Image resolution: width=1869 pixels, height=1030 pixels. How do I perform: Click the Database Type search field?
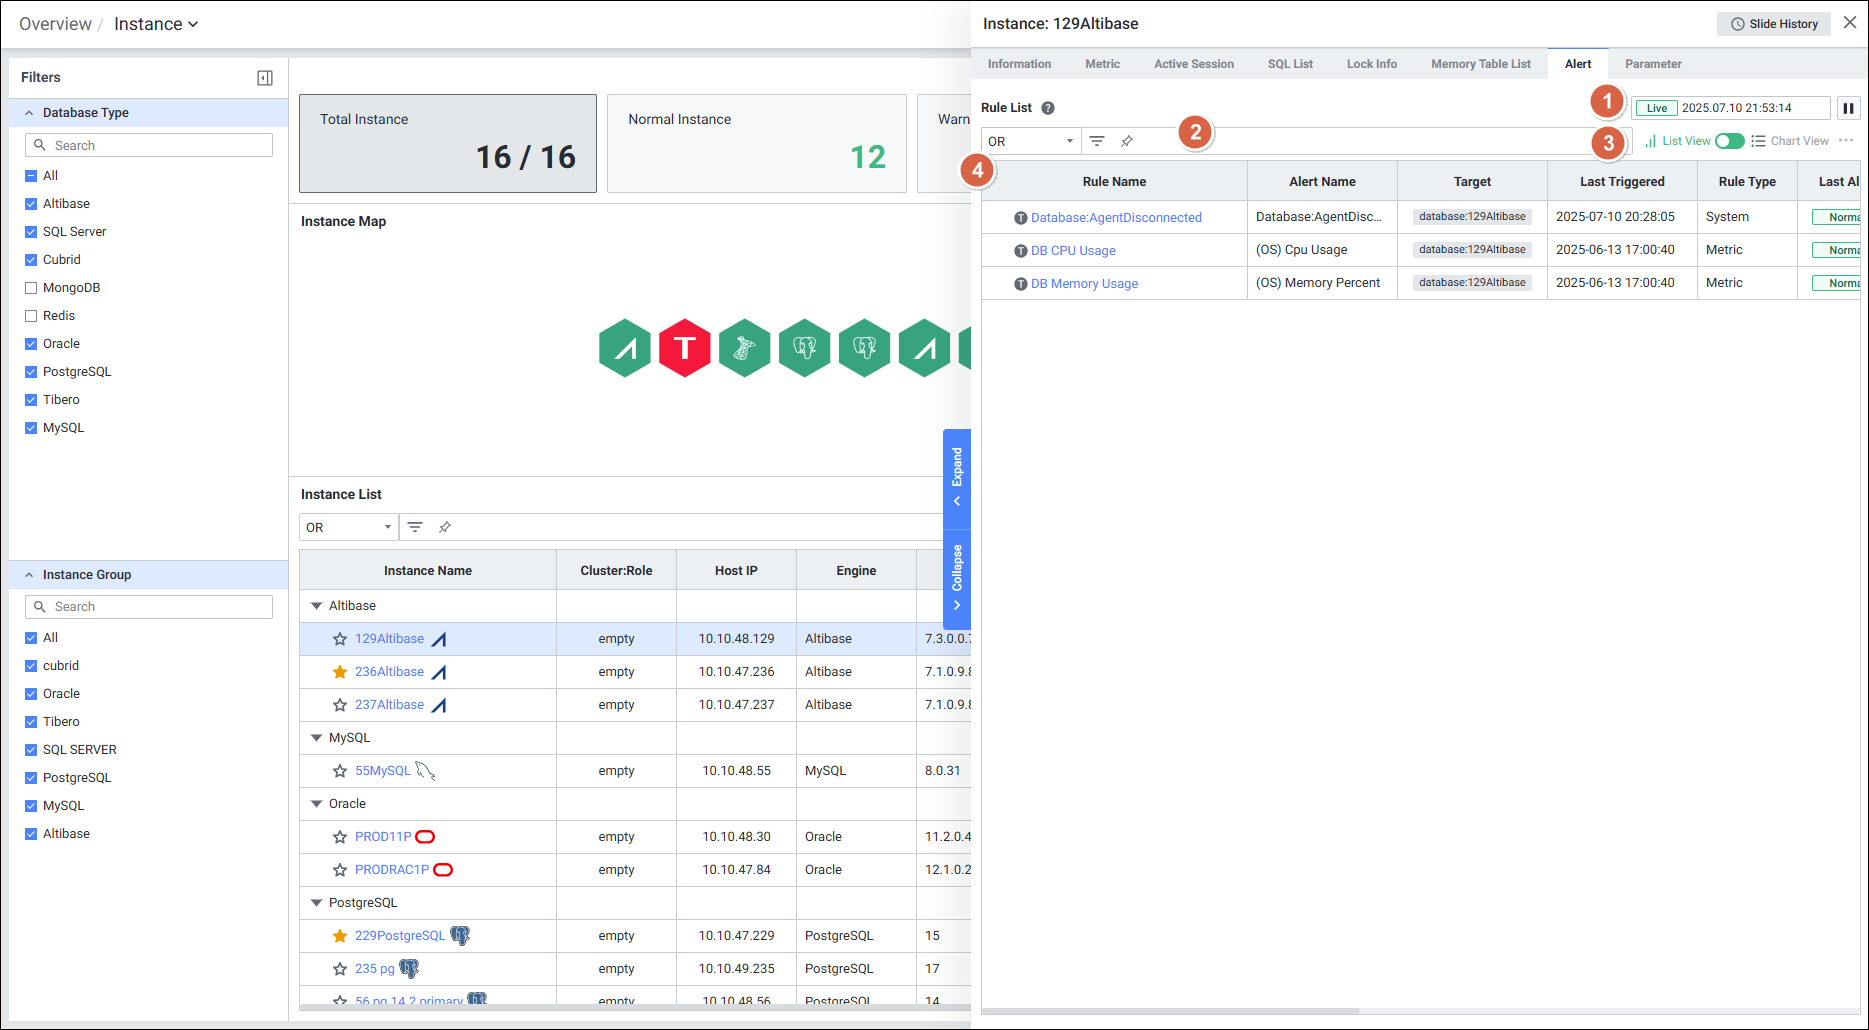[x=149, y=145]
